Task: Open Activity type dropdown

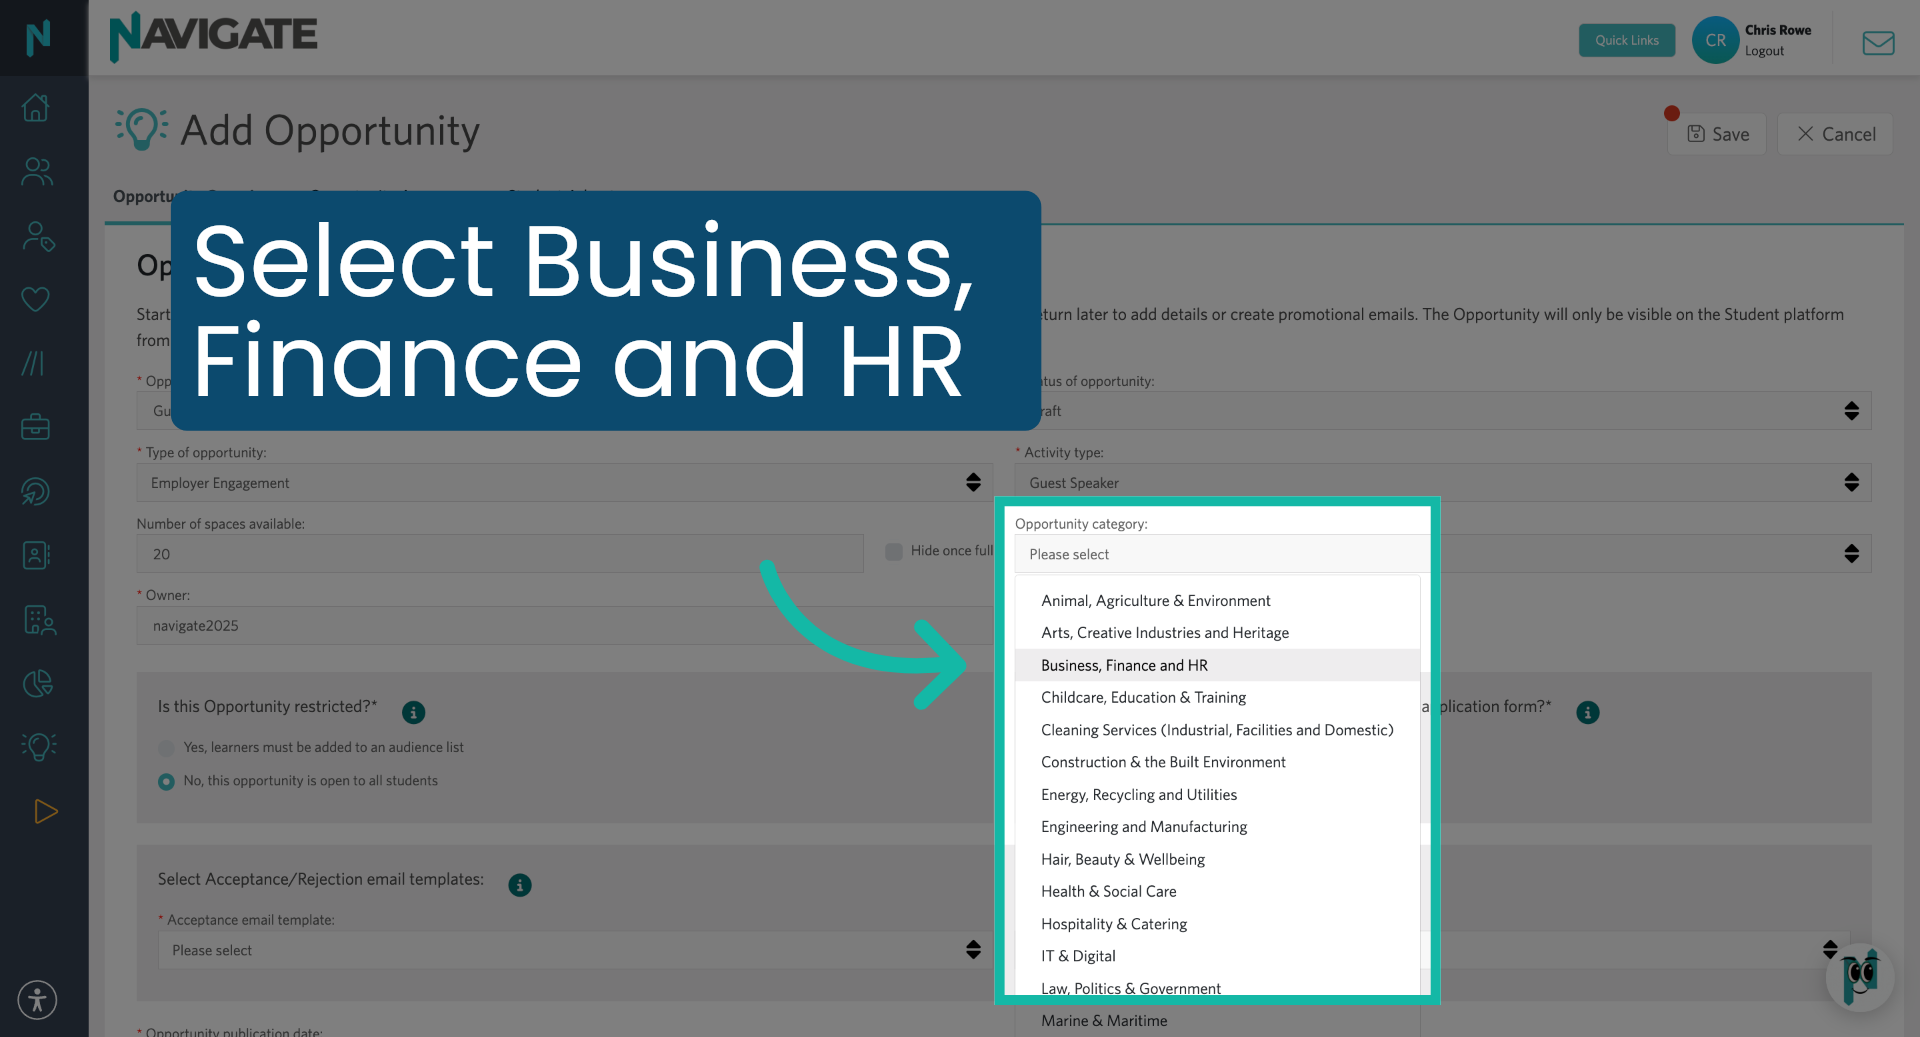Action: (1443, 483)
